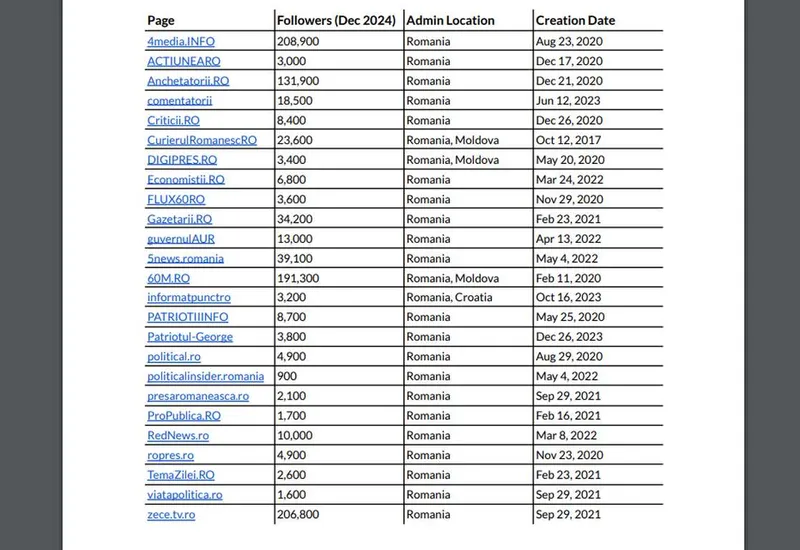Open the 60M.RO link
800x550 pixels.
click(168, 278)
